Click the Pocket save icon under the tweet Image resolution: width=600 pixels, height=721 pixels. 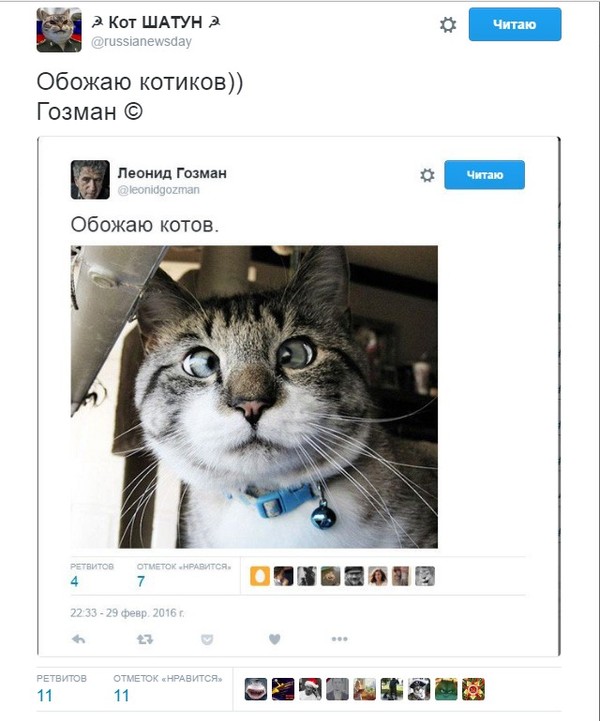(207, 639)
